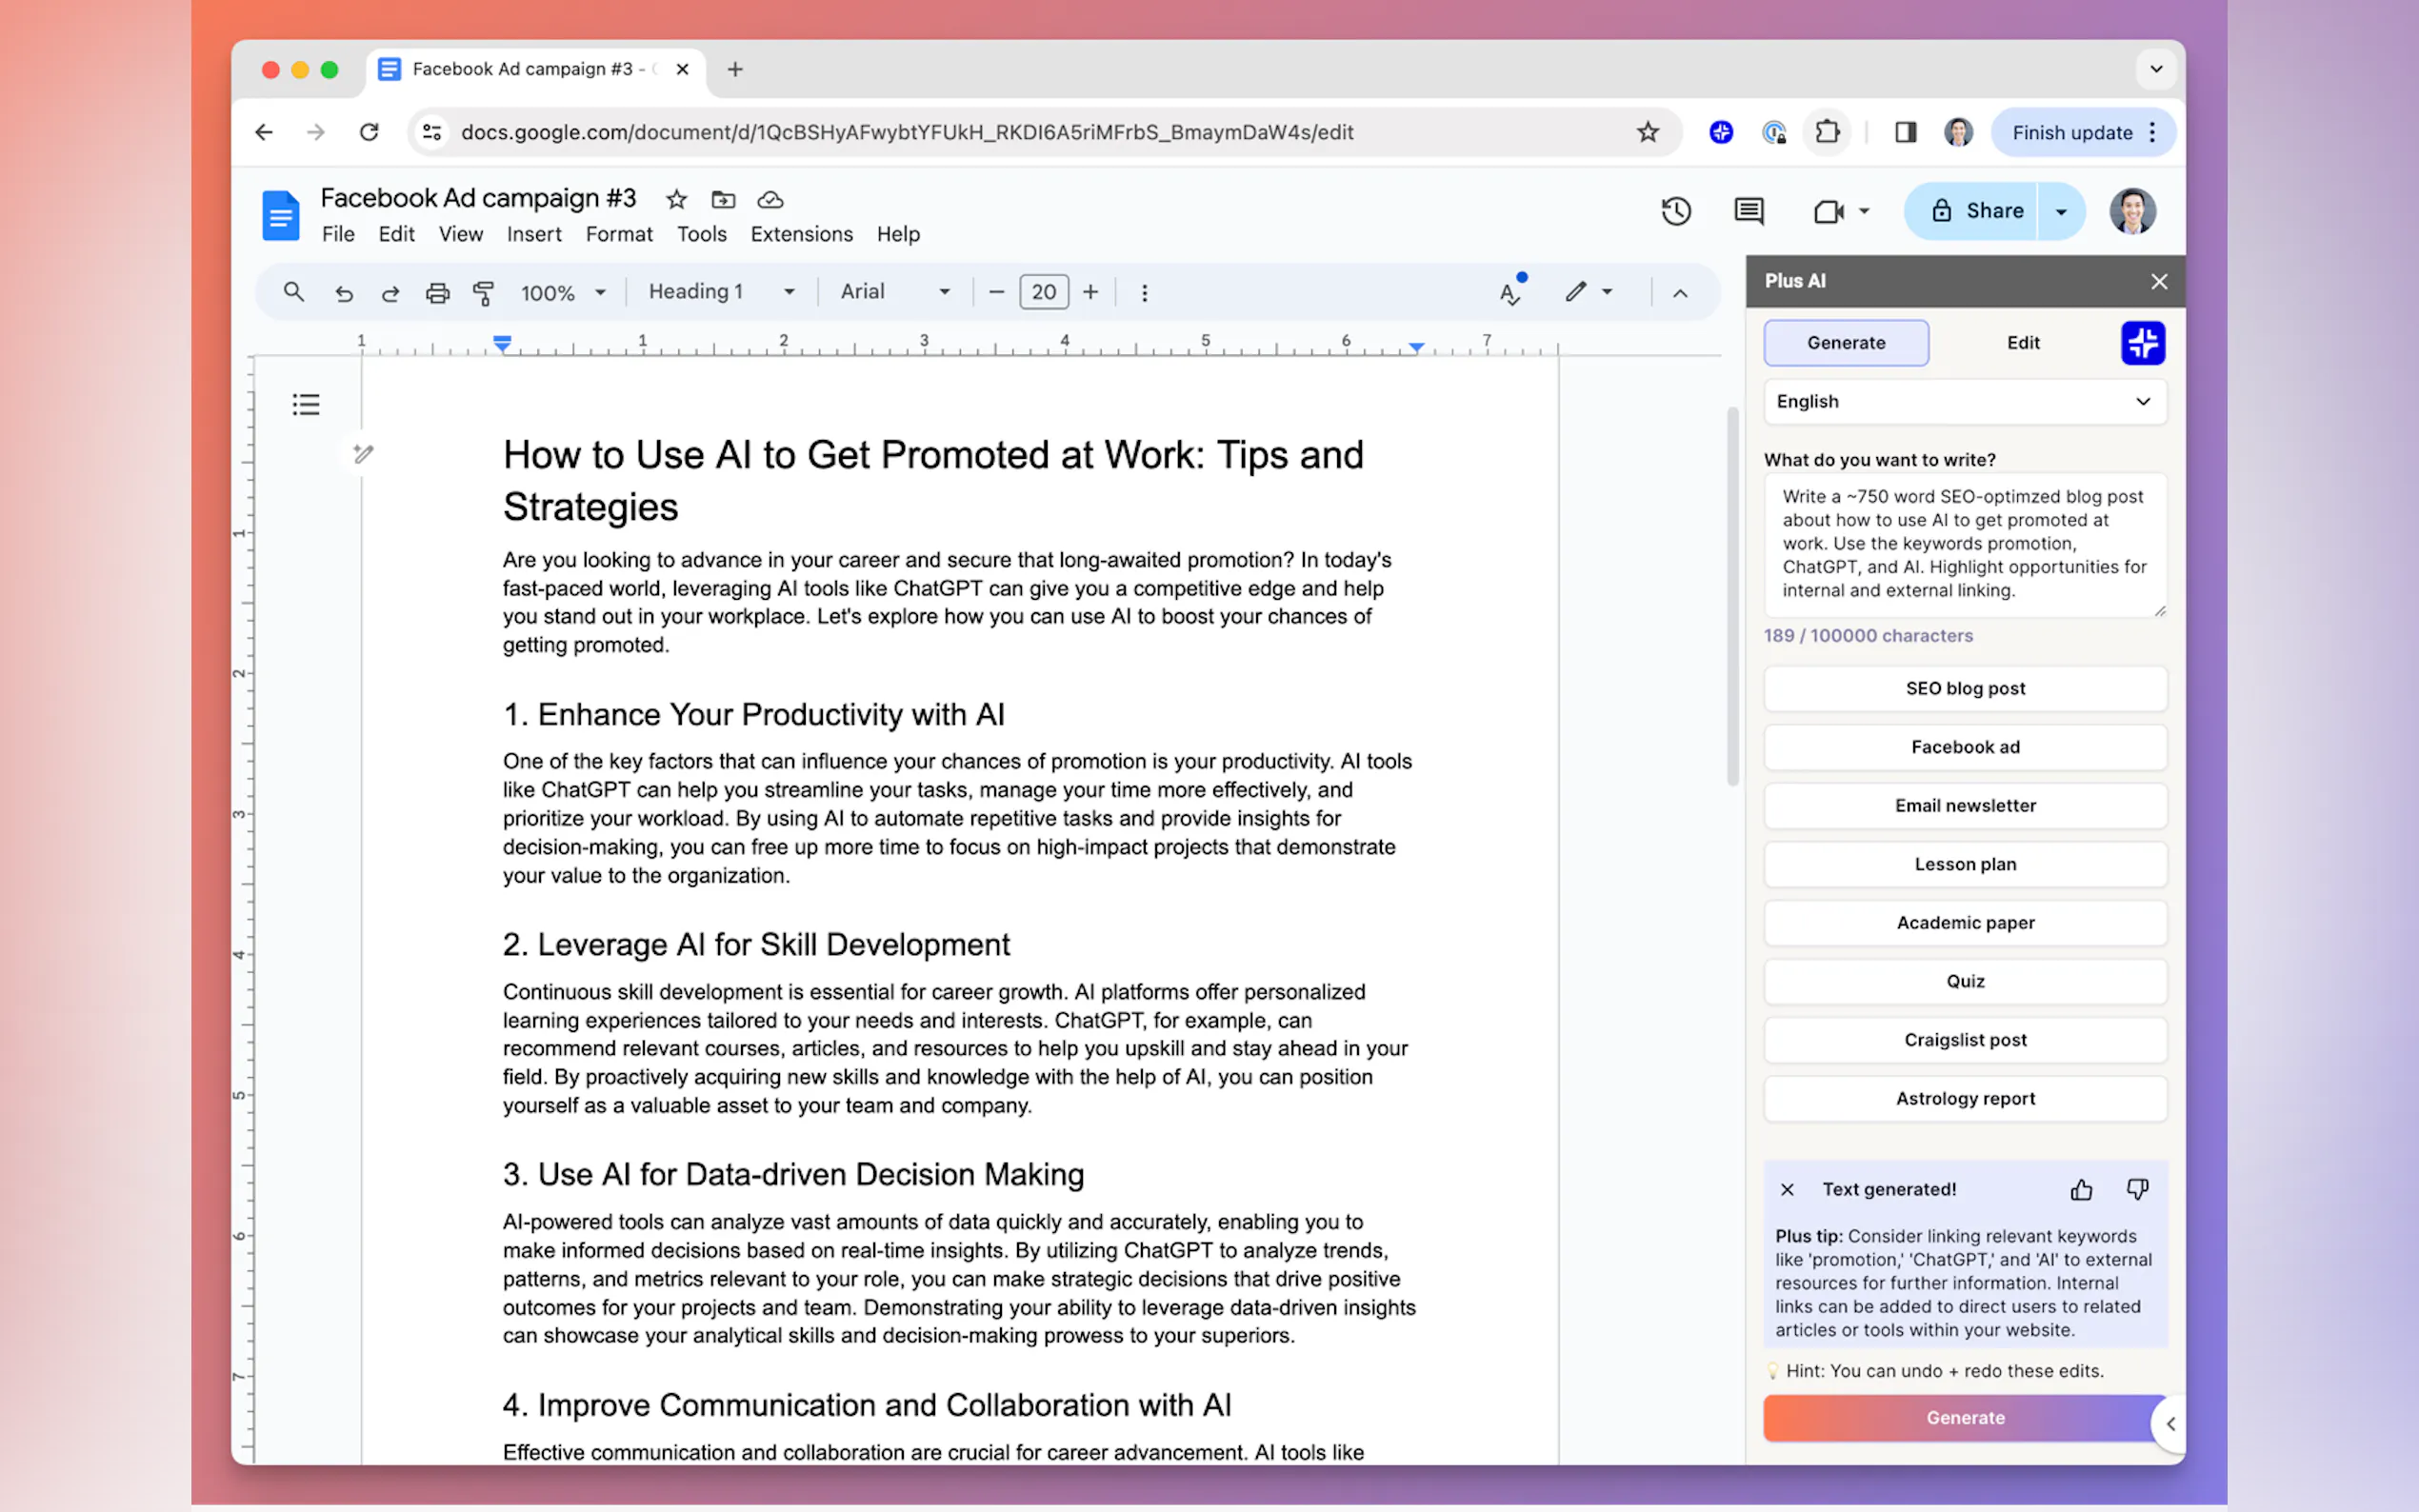Reload the current page
The width and height of the screenshot is (2419, 1512).
369,132
